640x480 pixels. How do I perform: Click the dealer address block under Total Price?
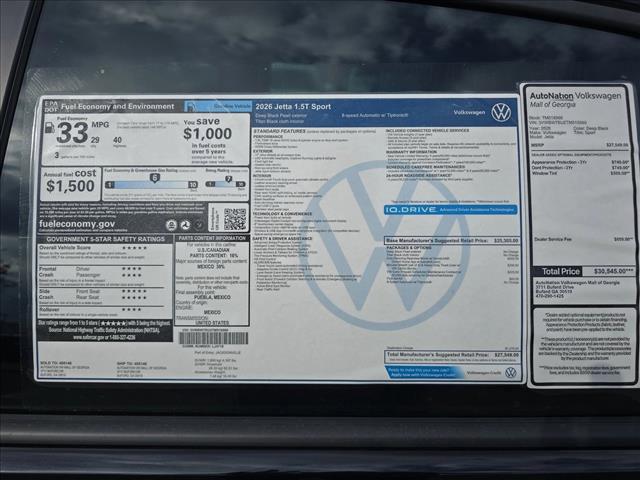click(x=577, y=289)
